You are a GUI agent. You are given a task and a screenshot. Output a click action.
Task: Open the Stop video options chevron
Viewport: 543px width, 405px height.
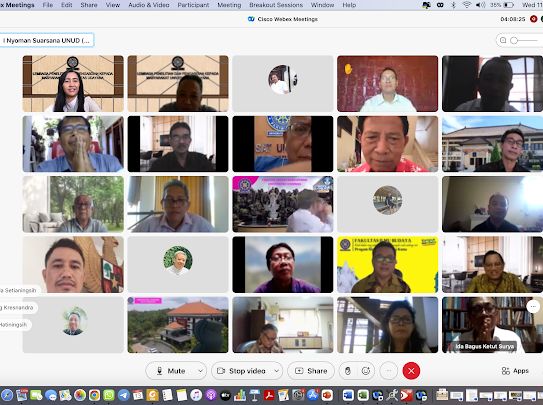pos(276,371)
